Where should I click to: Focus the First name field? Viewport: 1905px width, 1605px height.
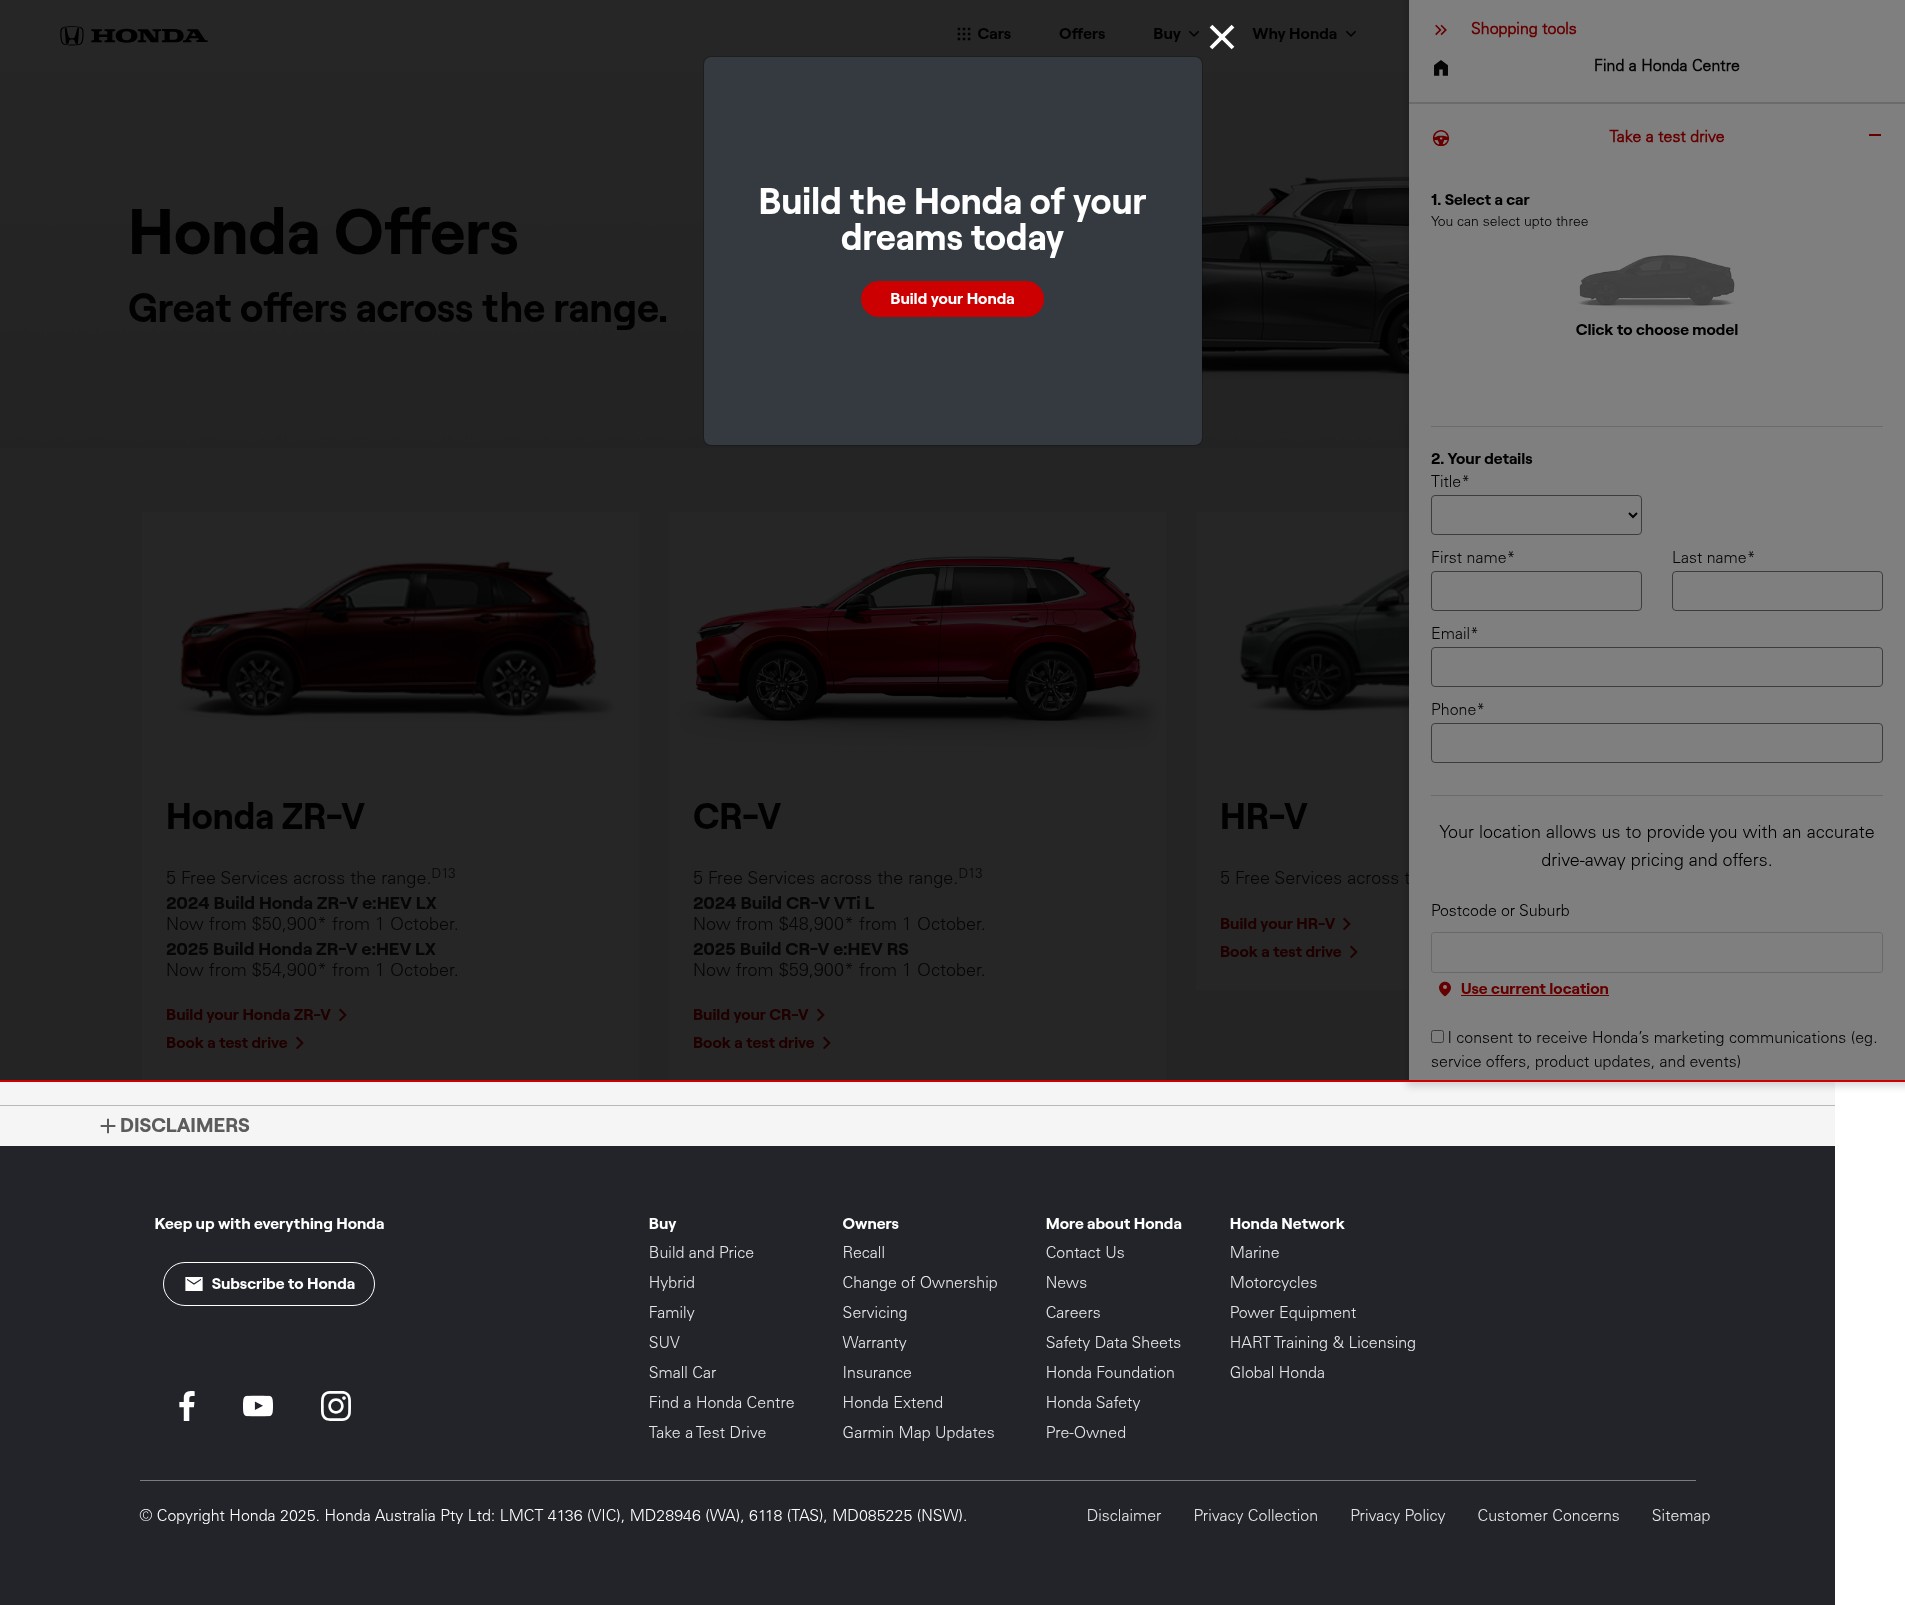click(1536, 591)
